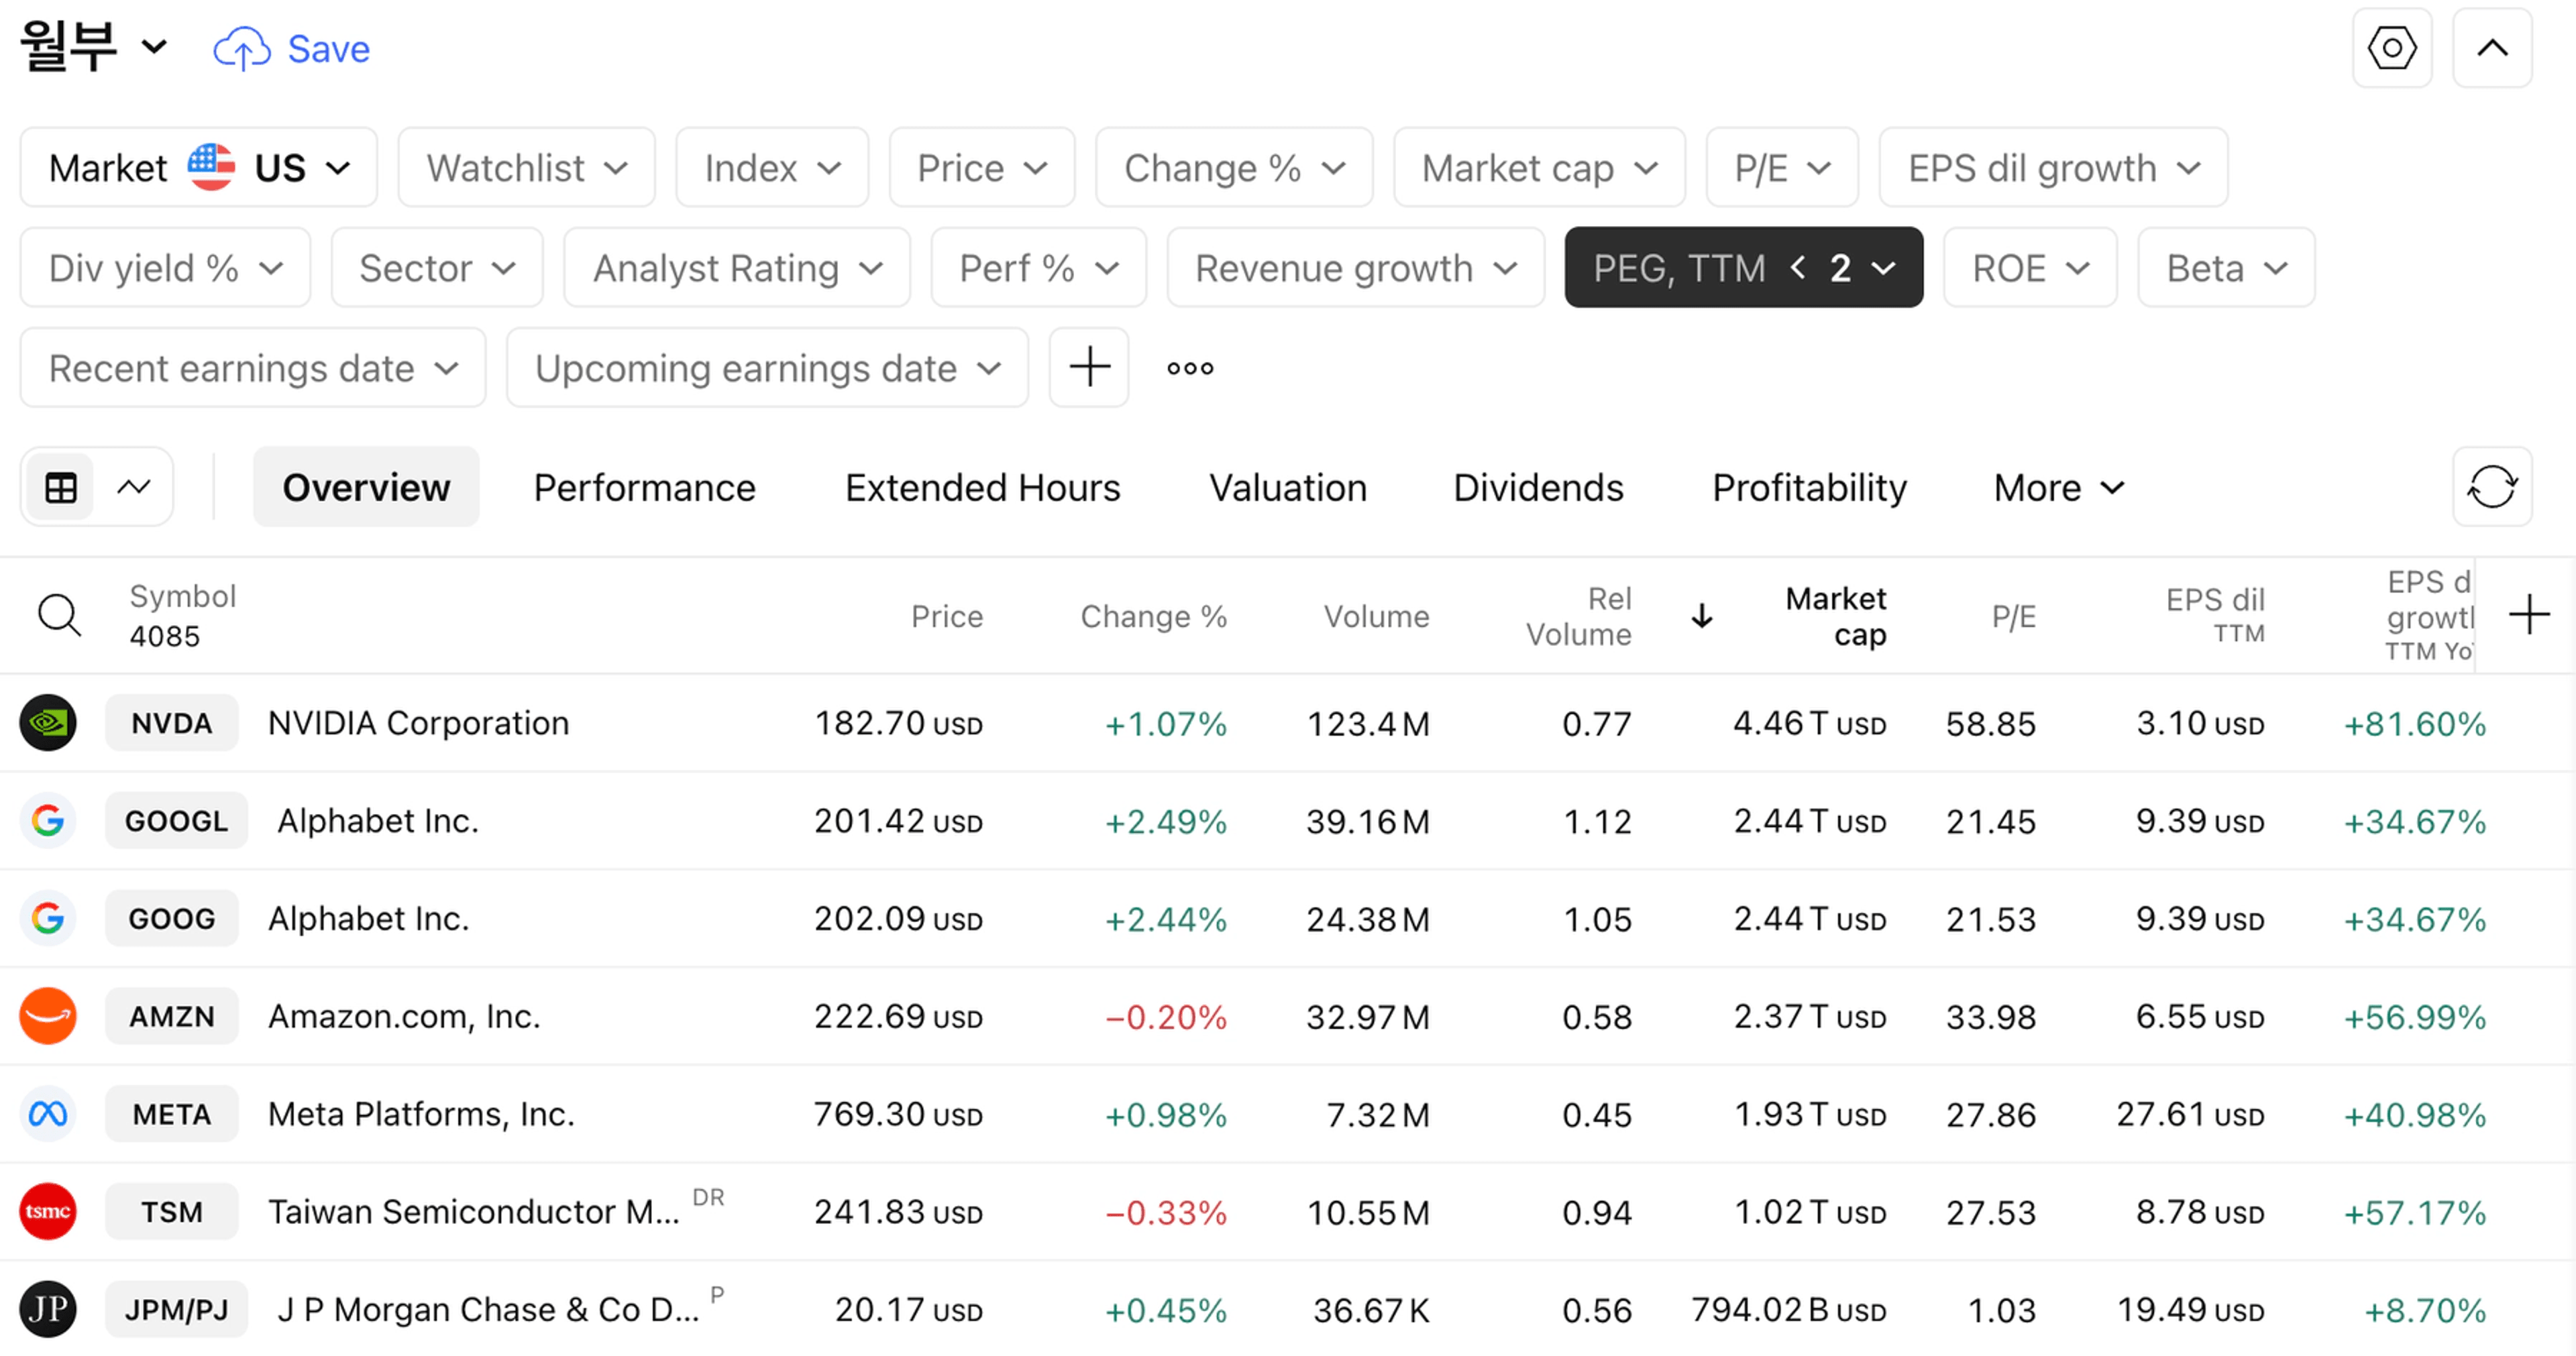The height and width of the screenshot is (1356, 2576).
Task: Open the three-dots more filters menu
Action: pyautogui.click(x=1190, y=368)
